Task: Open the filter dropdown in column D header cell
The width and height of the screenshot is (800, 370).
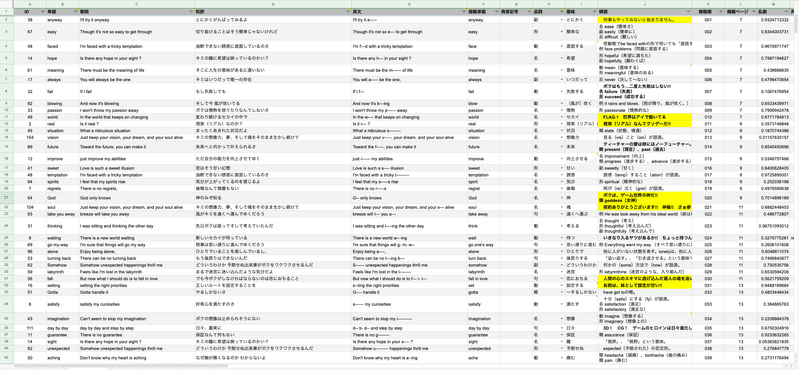Action: pos(347,11)
